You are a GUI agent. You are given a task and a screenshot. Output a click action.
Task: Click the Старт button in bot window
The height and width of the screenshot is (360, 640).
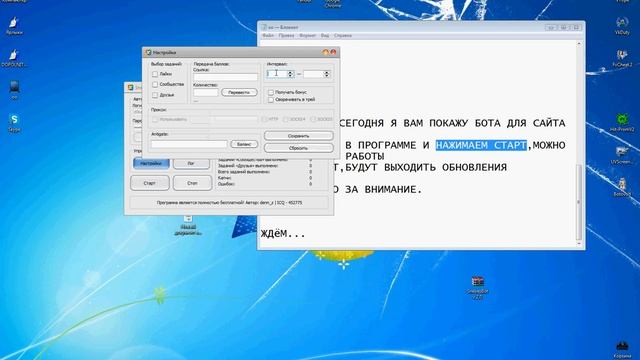150,183
